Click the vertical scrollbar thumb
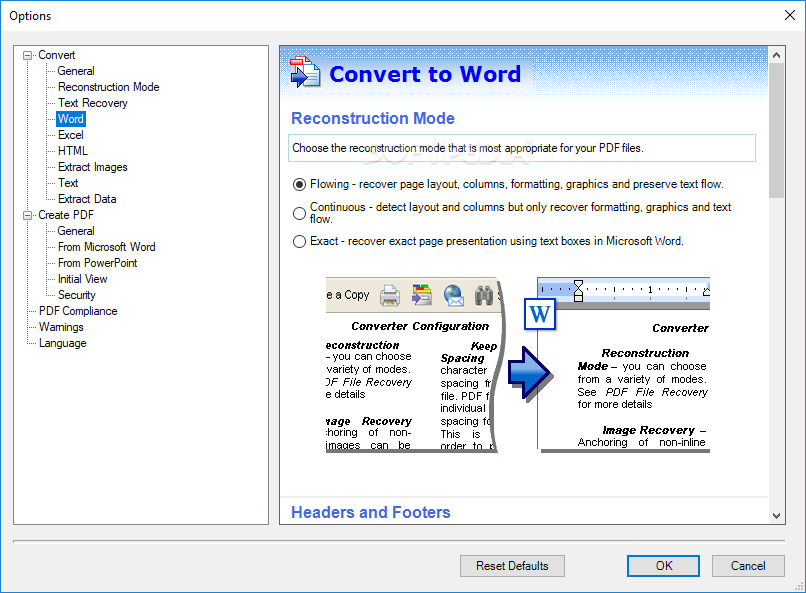 (x=777, y=131)
